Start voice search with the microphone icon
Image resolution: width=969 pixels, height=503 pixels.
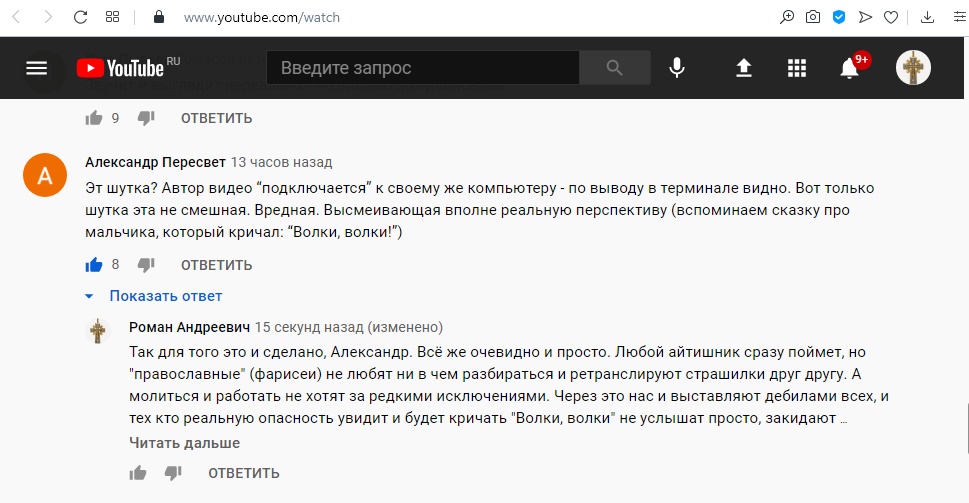point(677,67)
